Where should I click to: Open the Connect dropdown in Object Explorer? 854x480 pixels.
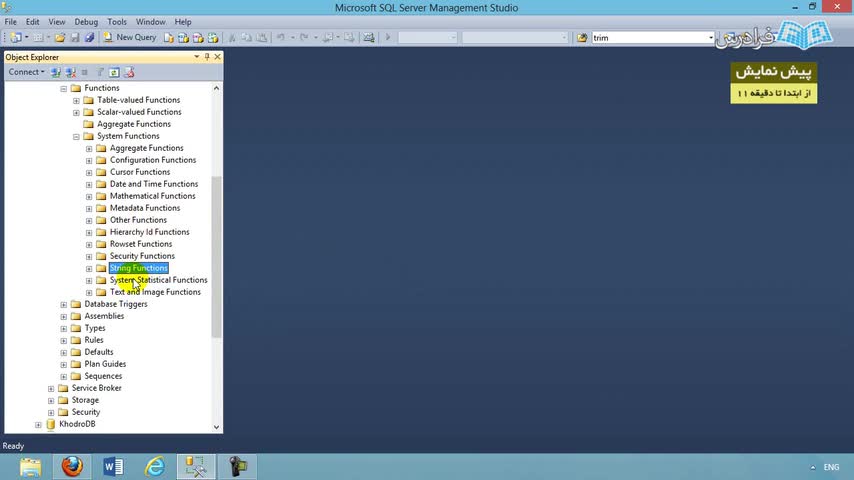click(26, 72)
